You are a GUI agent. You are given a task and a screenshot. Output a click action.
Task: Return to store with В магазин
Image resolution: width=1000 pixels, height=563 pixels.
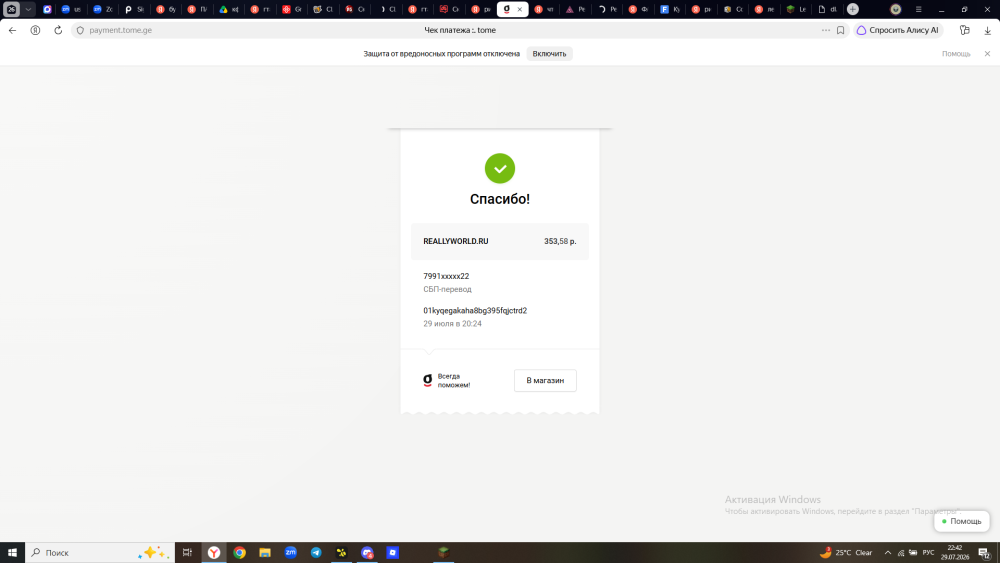click(x=545, y=380)
